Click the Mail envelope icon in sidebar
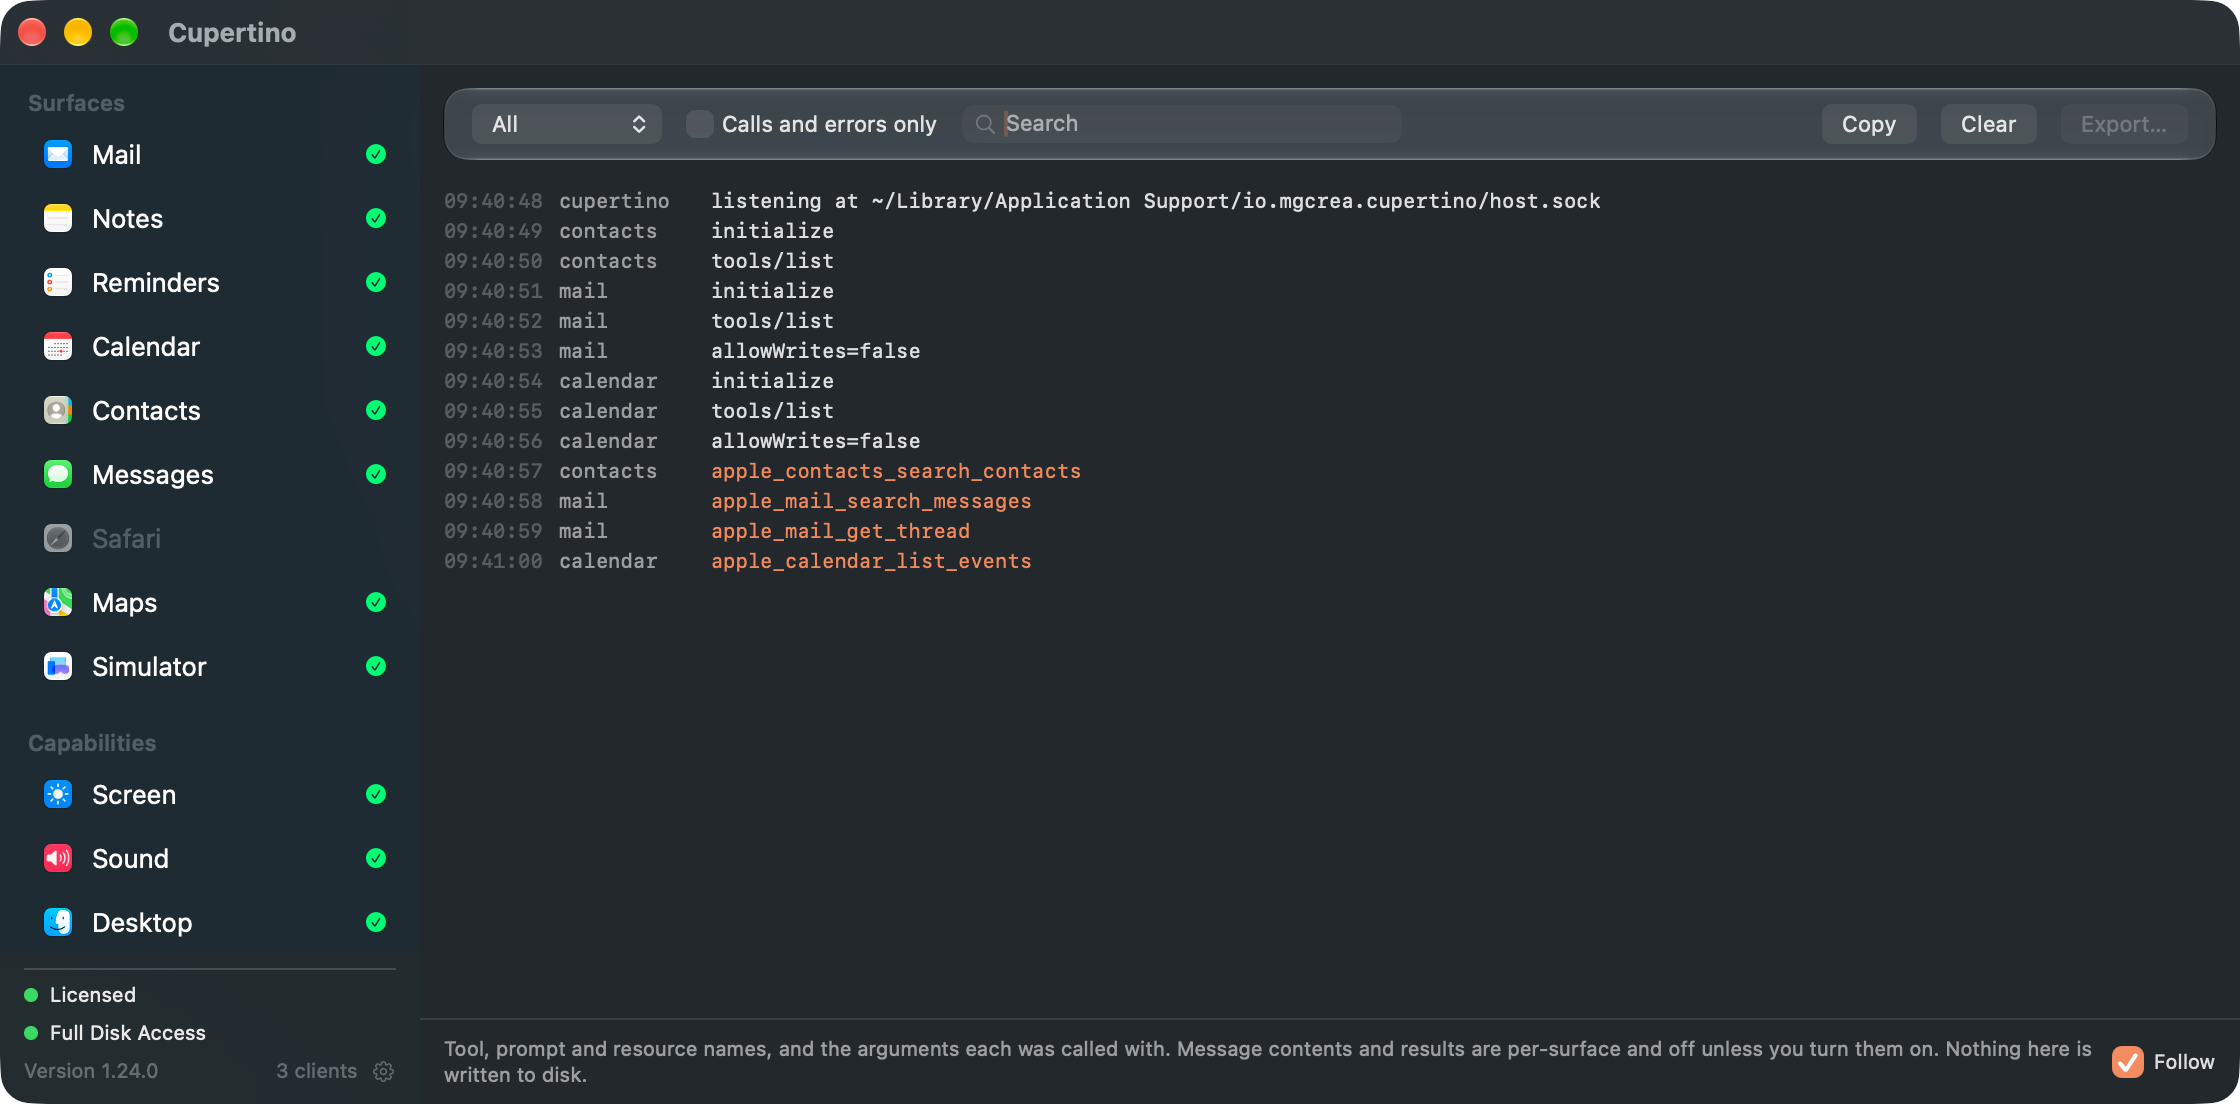Viewport: 2240px width, 1104px height. point(58,155)
